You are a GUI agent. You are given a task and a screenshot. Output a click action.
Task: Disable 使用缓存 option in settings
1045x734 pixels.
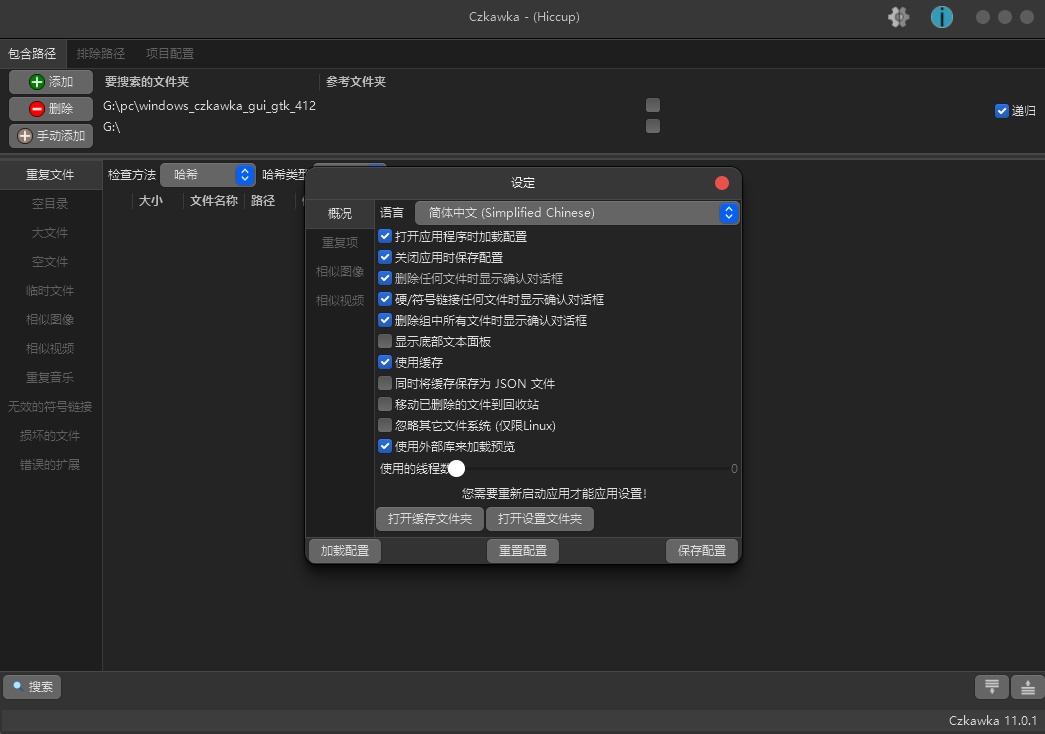pos(385,362)
